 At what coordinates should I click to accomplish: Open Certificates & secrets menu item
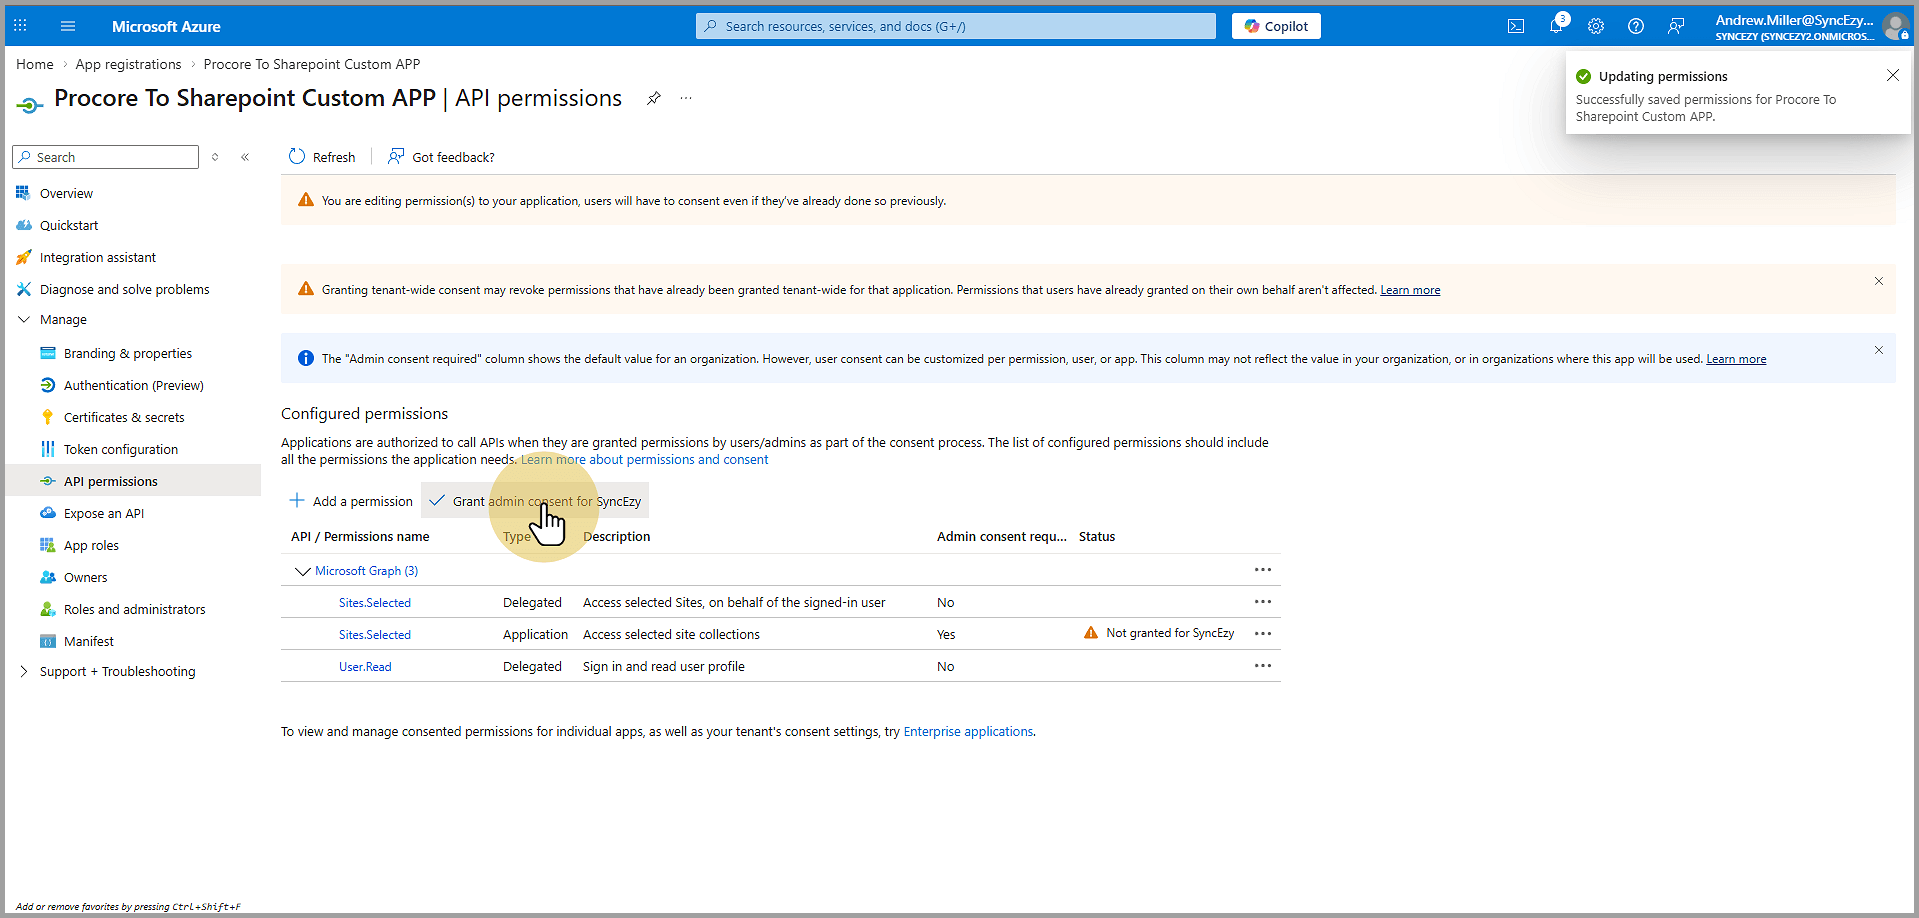click(x=124, y=418)
